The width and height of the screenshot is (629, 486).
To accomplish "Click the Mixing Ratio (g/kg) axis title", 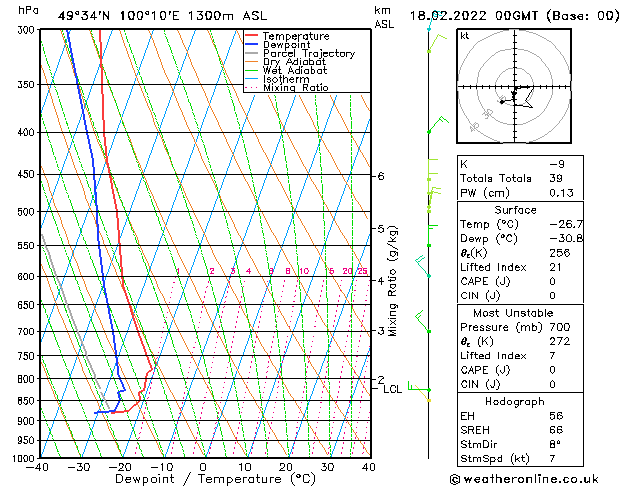I will click(x=392, y=281).
